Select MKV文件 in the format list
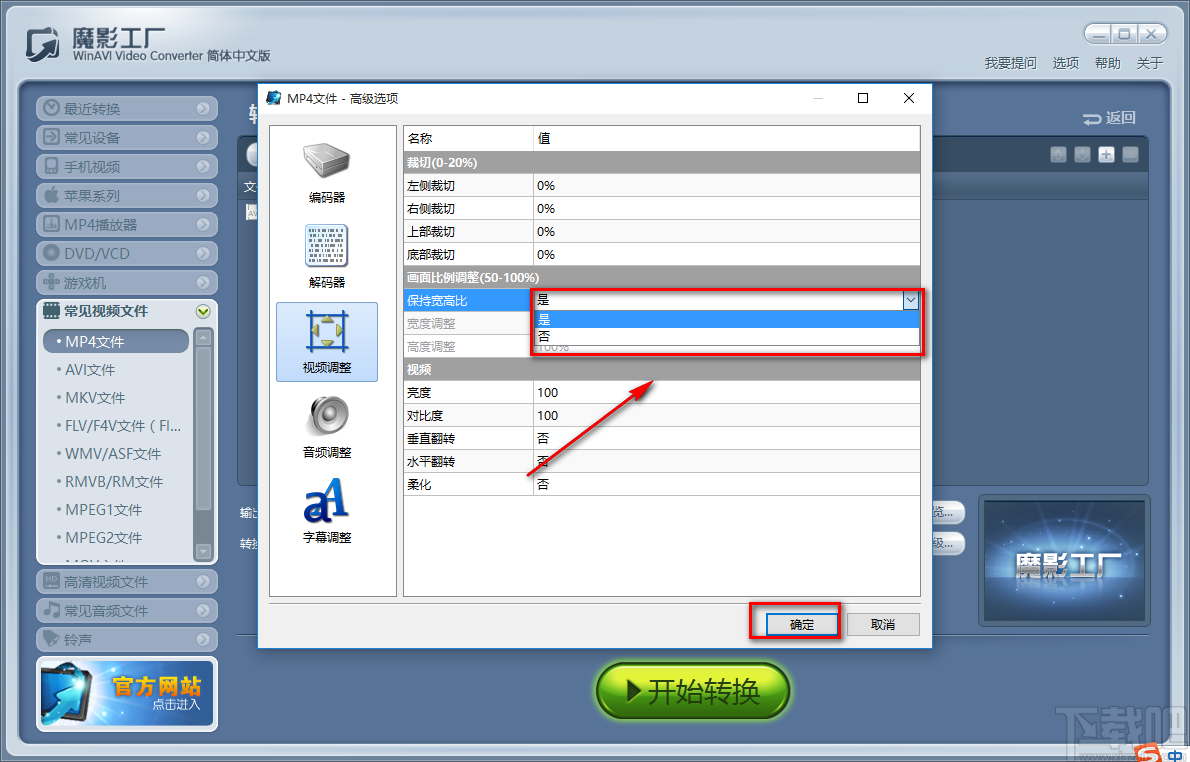The width and height of the screenshot is (1190, 762). coord(95,398)
